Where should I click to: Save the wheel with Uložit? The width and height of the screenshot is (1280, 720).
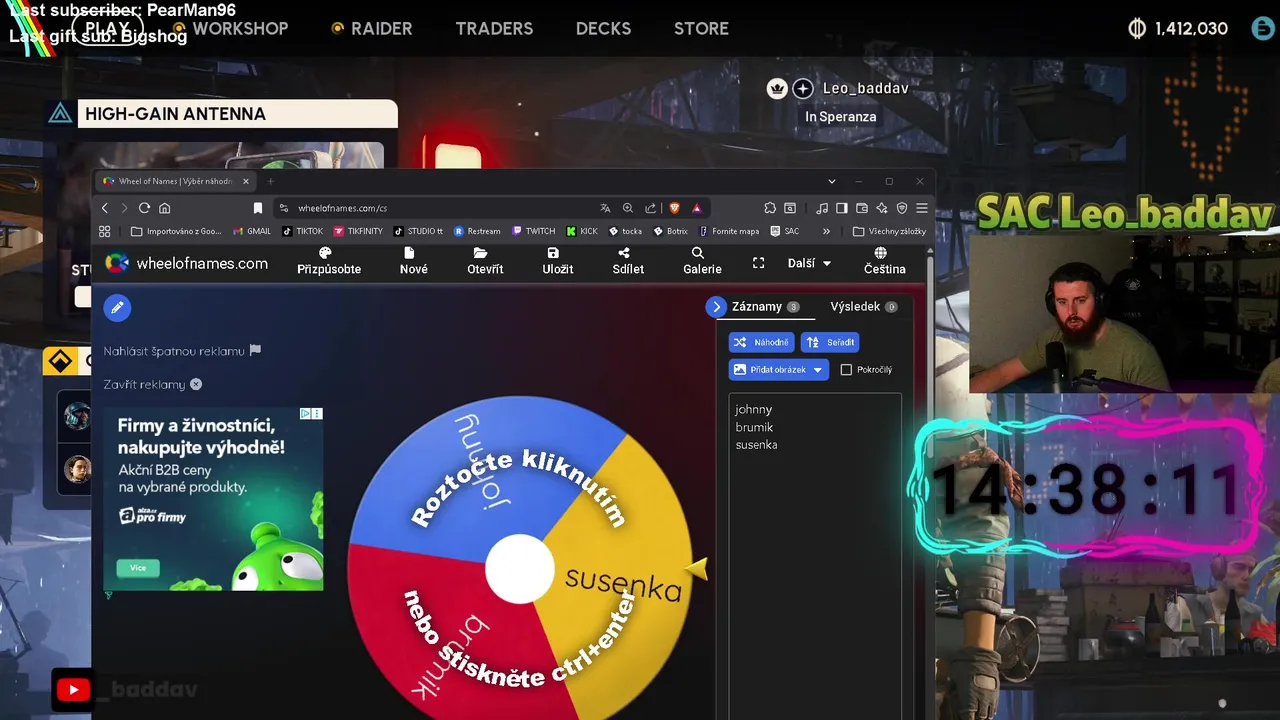557,261
